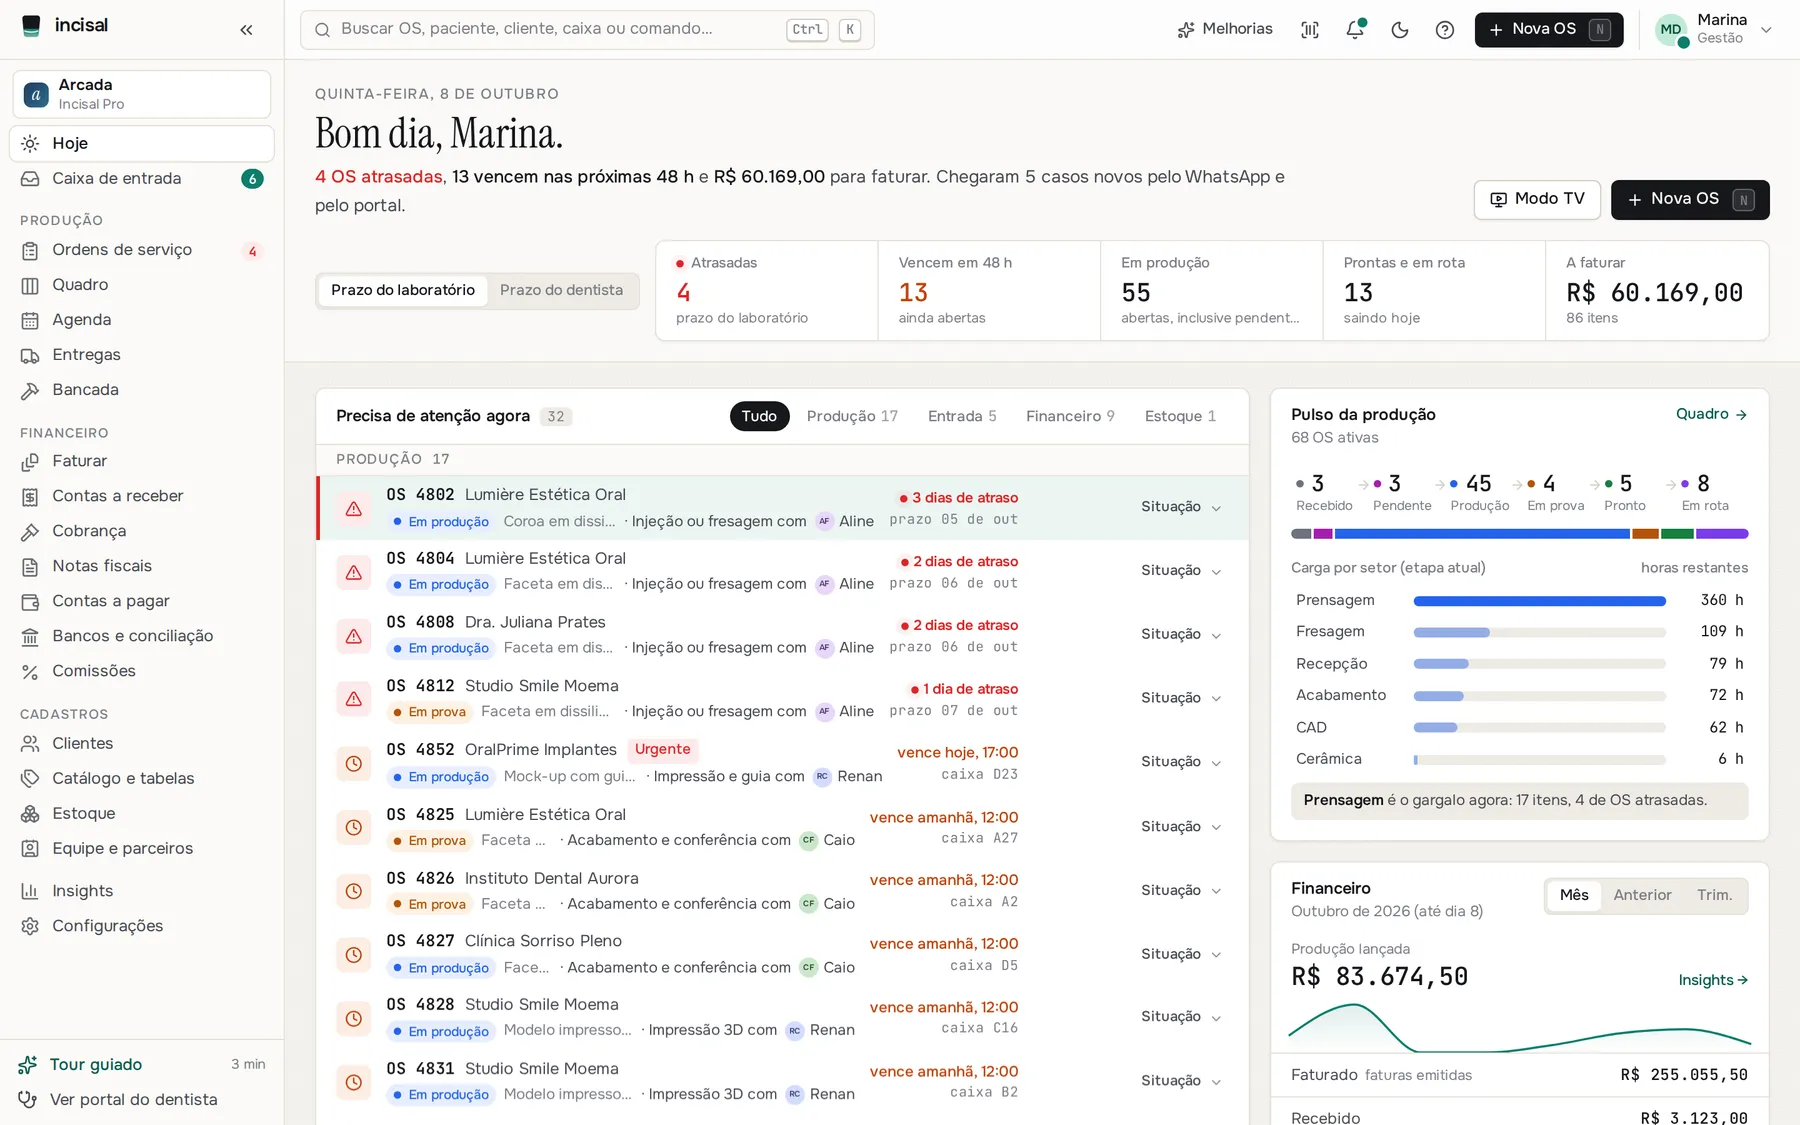Open Comissões page
Screen dimensions: 1800x1125
(x=142, y=671)
